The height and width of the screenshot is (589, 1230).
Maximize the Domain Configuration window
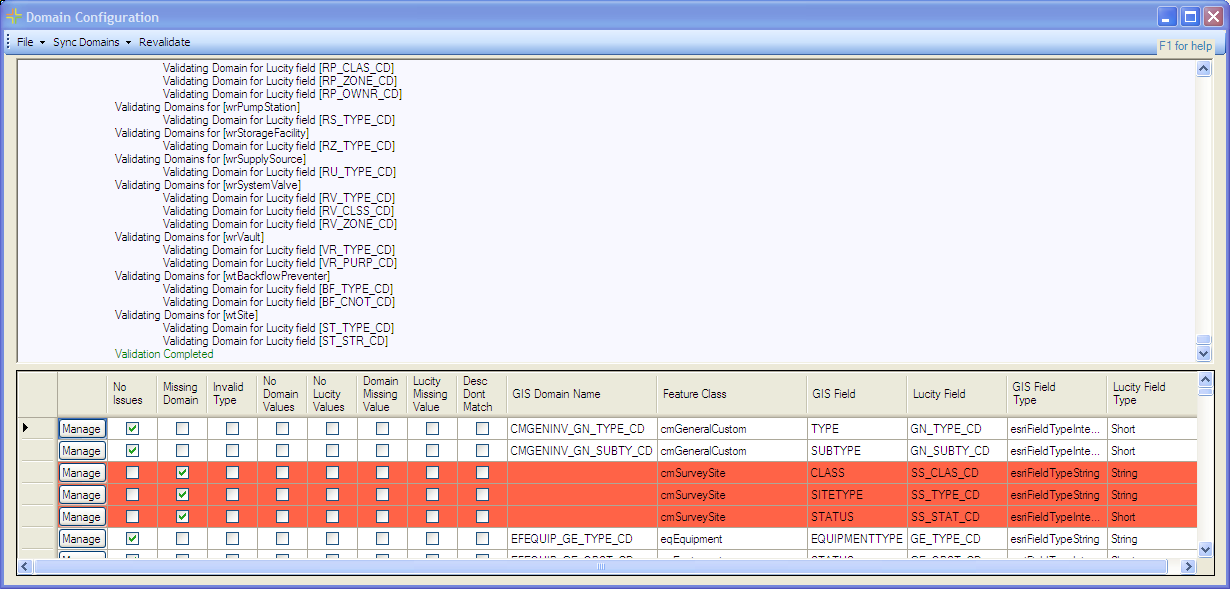click(x=1190, y=17)
